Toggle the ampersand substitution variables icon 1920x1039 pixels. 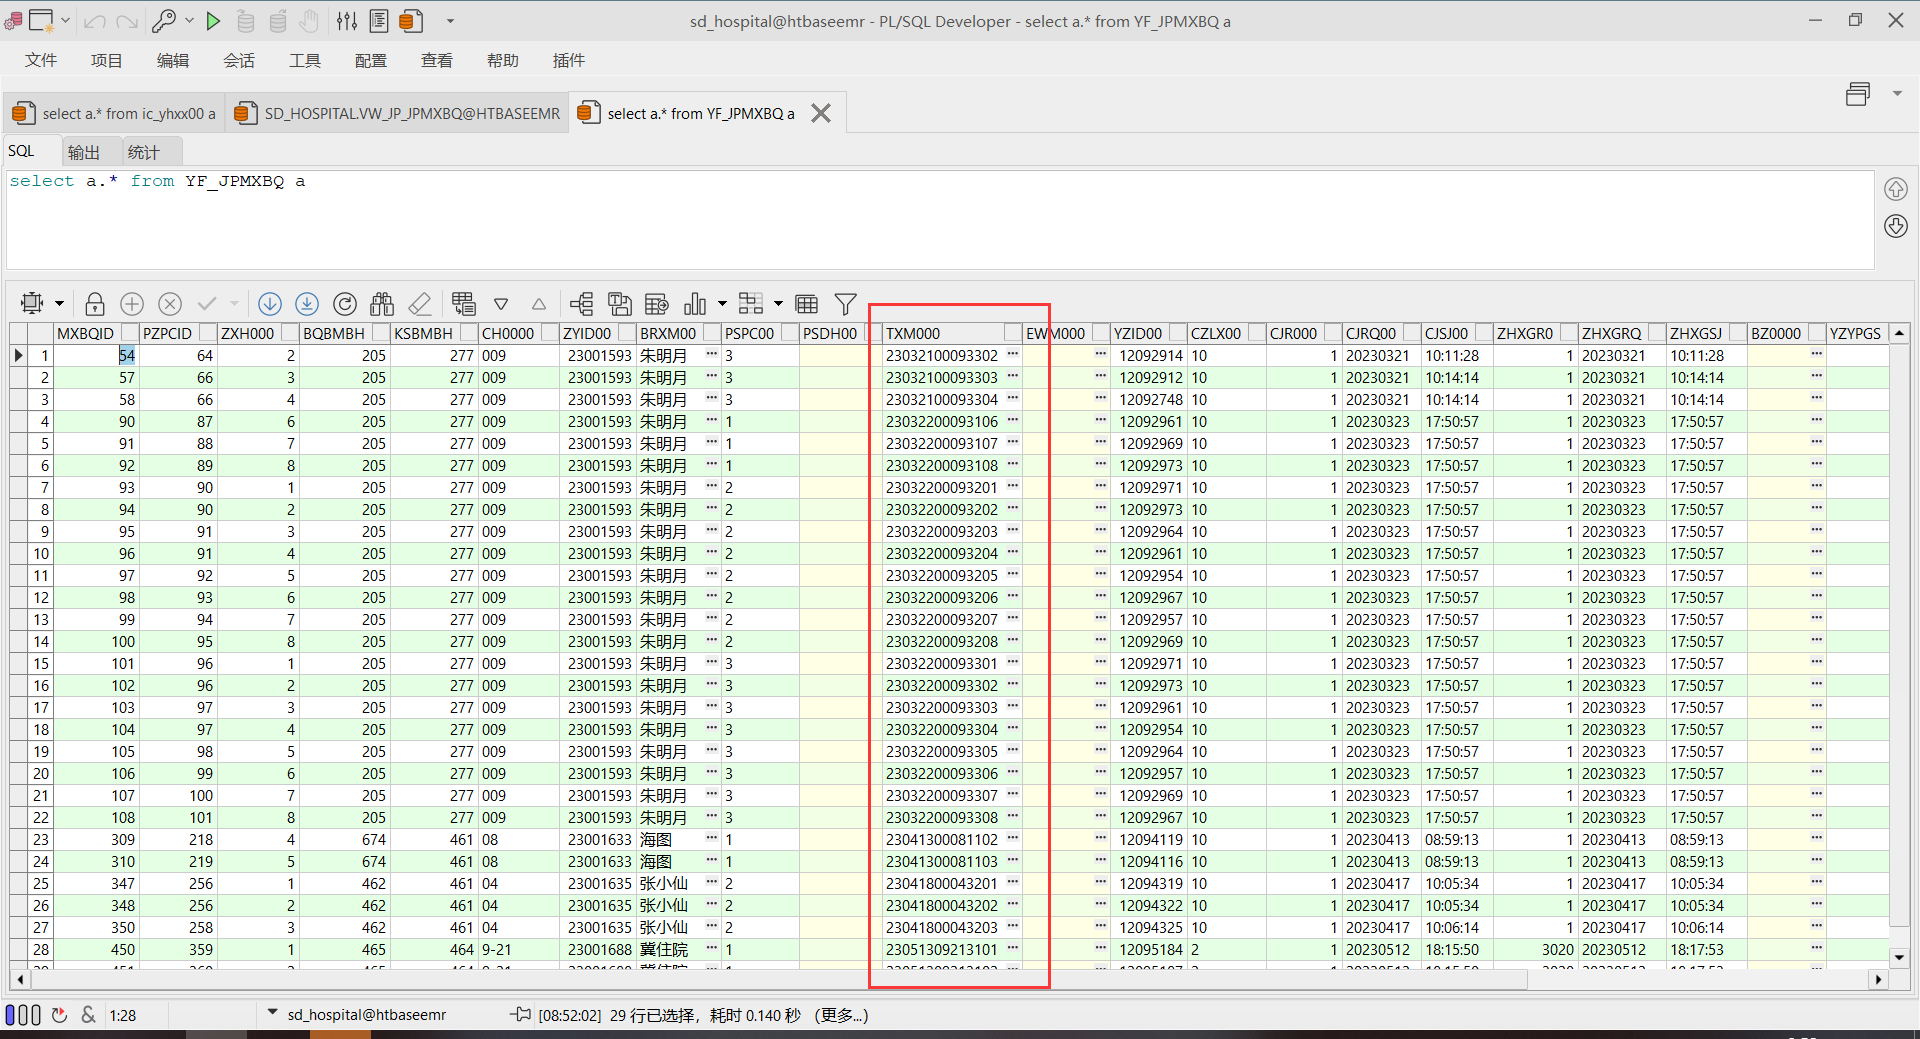[x=89, y=1015]
